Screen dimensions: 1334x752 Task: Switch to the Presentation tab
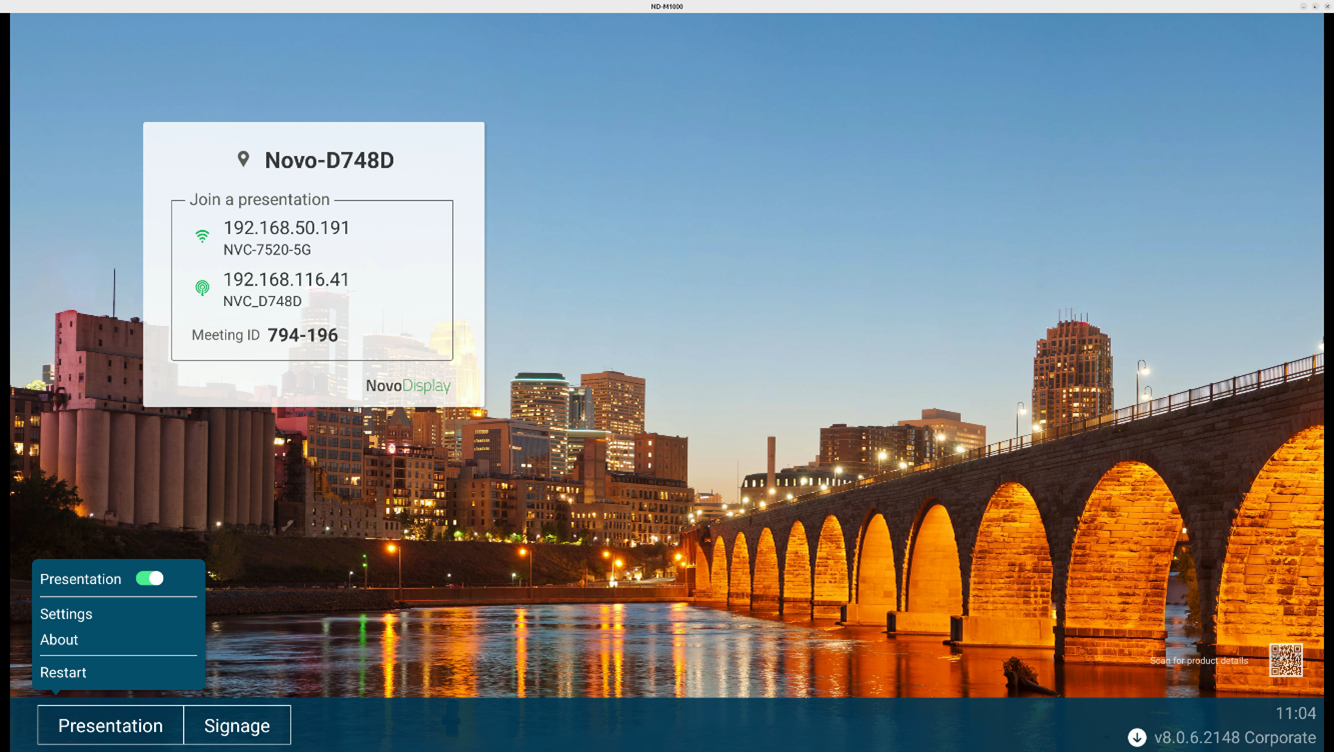tap(110, 726)
